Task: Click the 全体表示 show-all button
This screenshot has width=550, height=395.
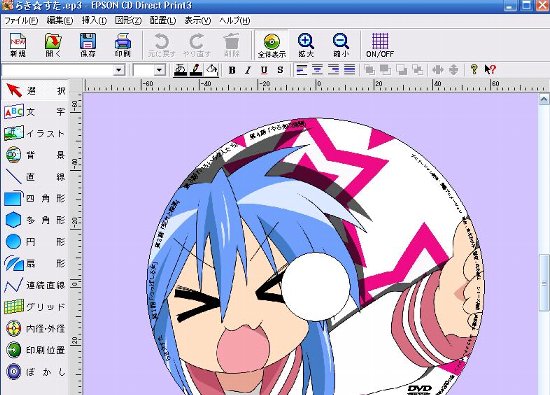Action: coord(271,45)
